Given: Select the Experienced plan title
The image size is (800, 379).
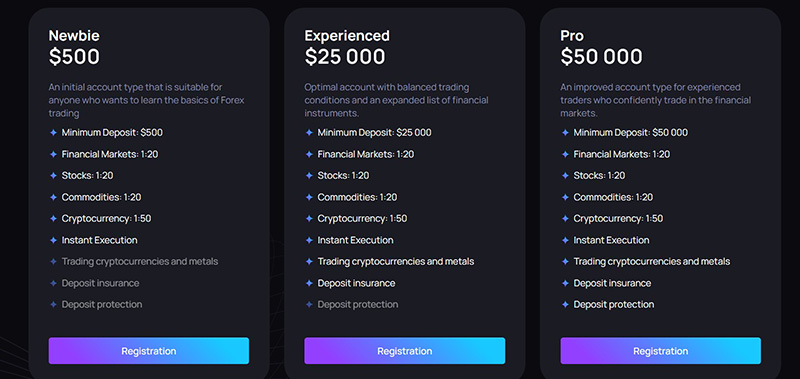Looking at the screenshot, I should click(347, 35).
